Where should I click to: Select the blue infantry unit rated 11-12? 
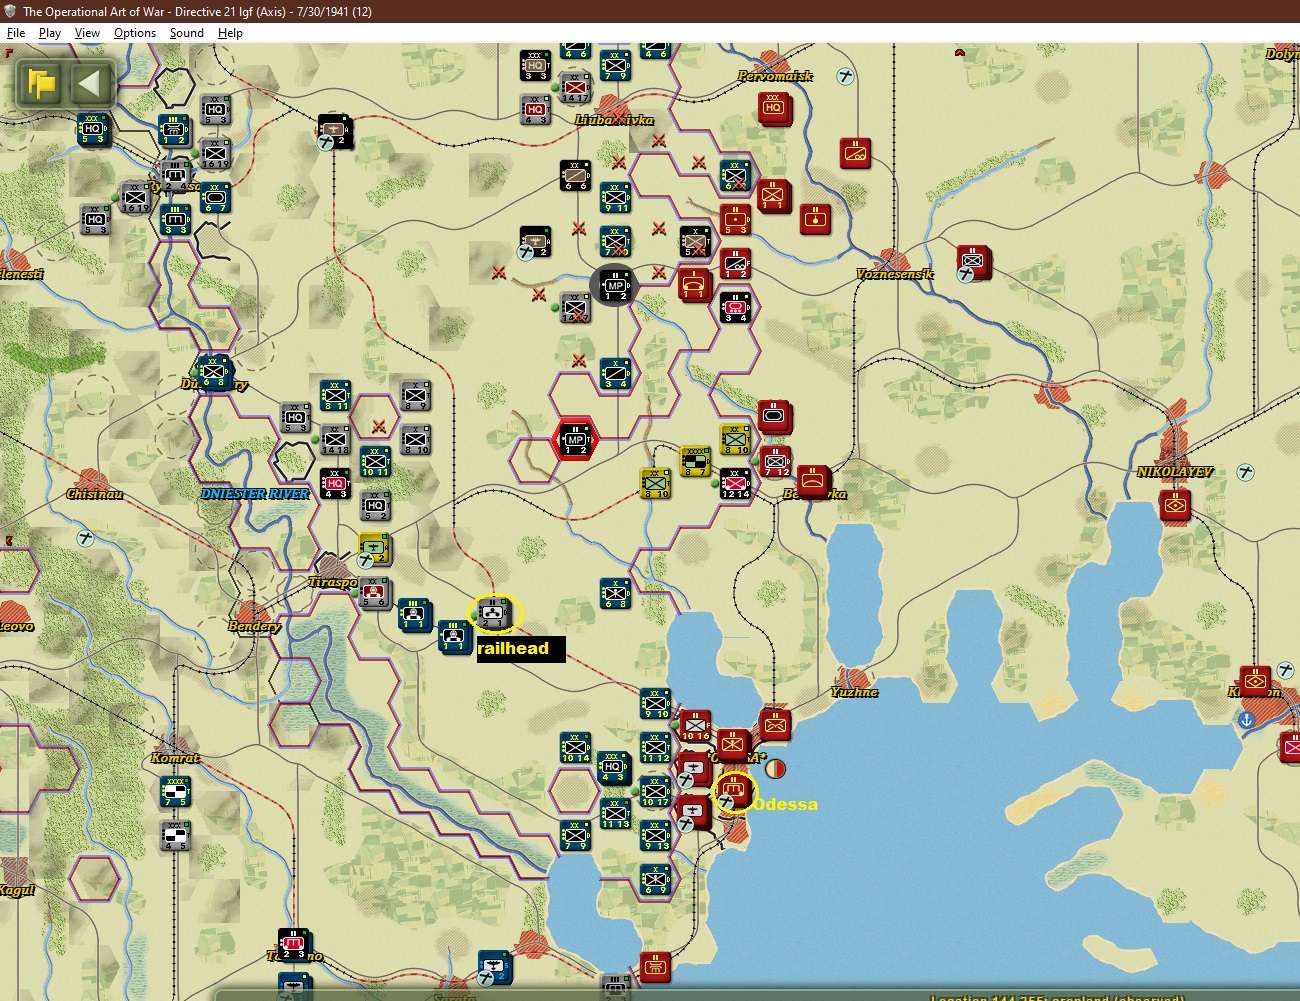[655, 747]
